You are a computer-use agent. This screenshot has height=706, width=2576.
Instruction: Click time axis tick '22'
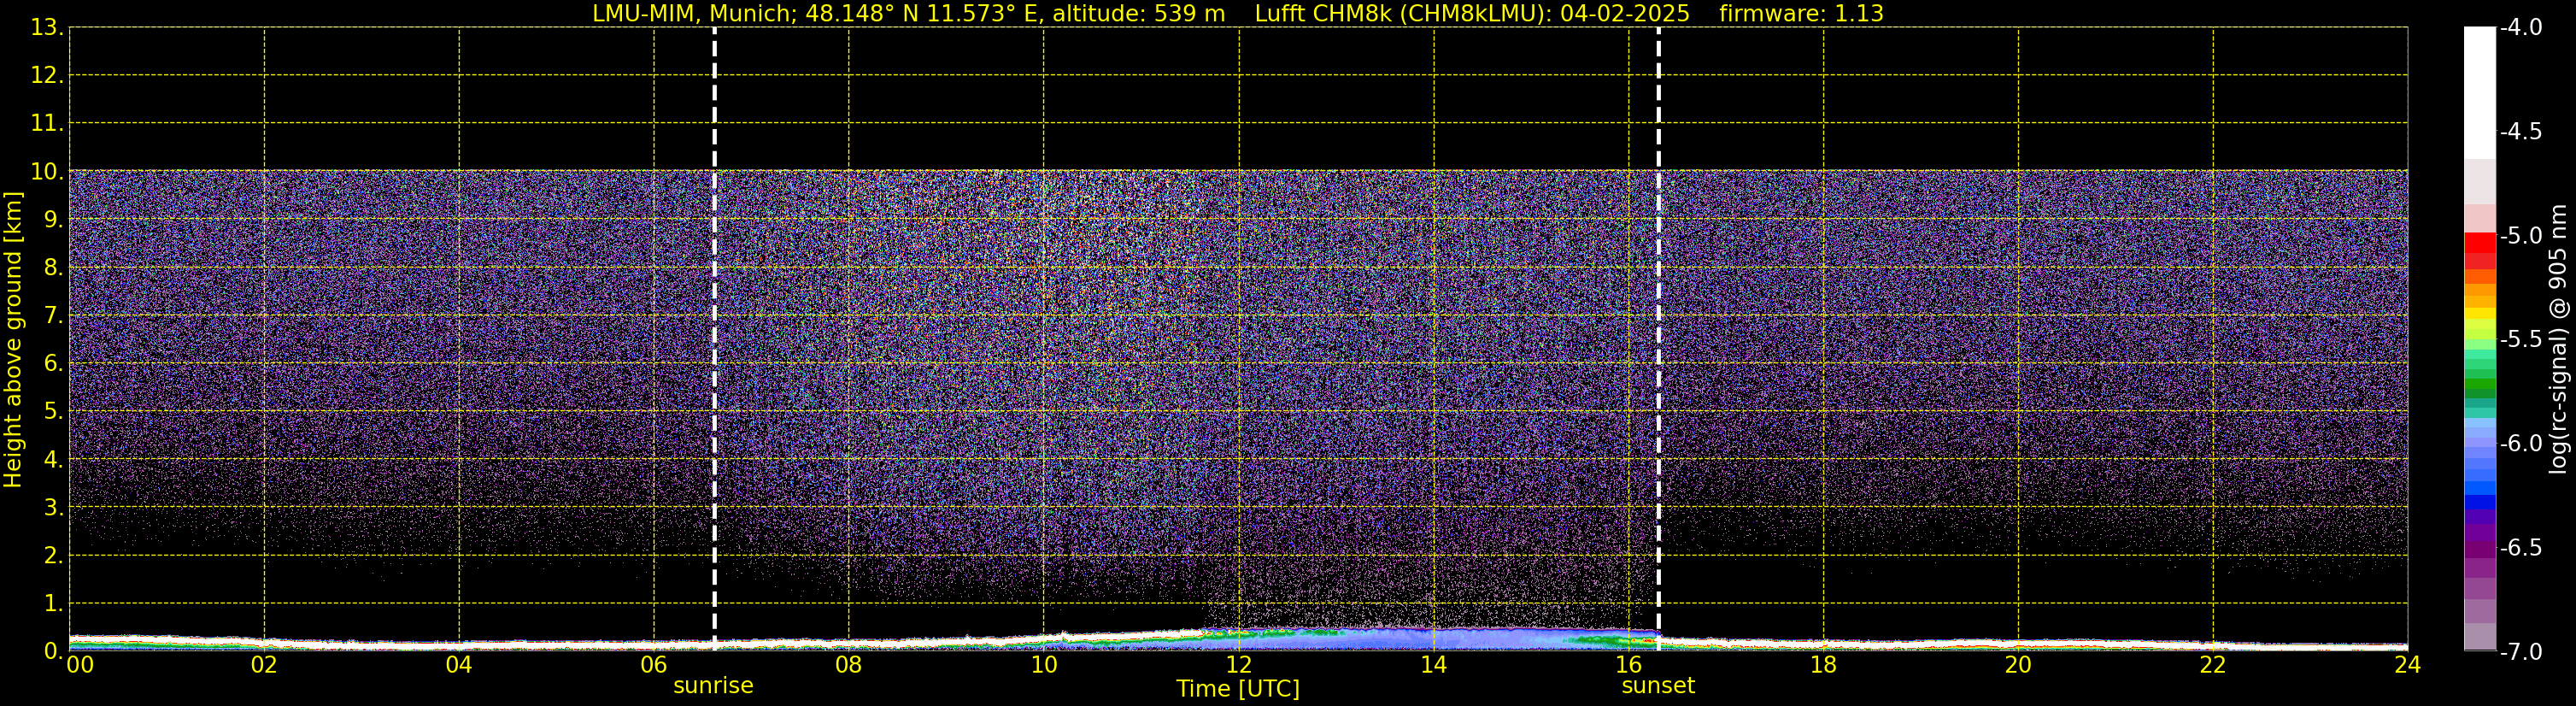click(2213, 665)
